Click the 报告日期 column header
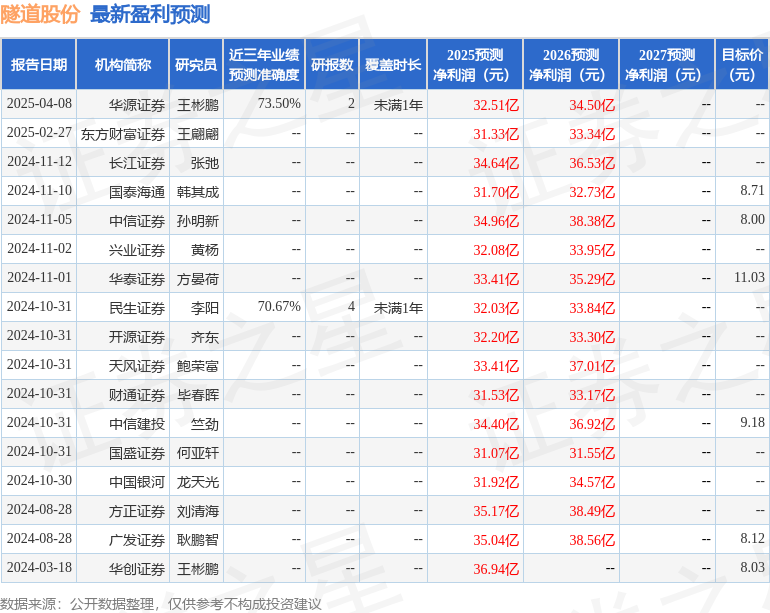Viewport: 770px width, 613px height. pyautogui.click(x=39, y=64)
